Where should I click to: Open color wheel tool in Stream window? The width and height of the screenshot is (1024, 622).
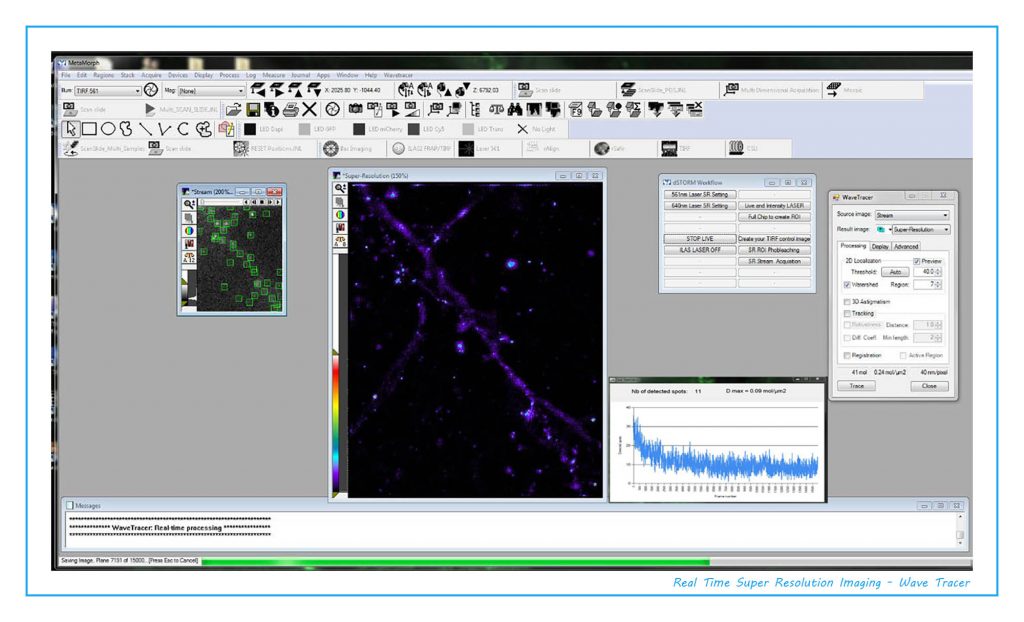(189, 230)
